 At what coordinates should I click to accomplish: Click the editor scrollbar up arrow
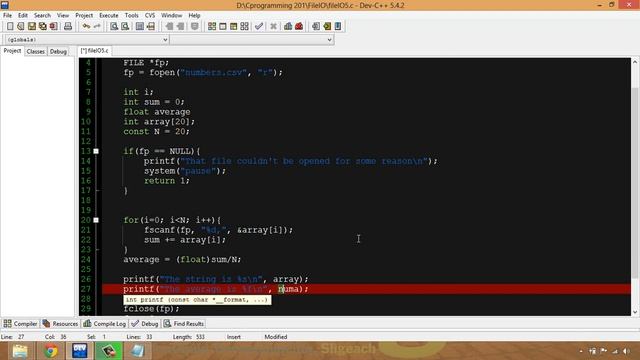coord(635,62)
